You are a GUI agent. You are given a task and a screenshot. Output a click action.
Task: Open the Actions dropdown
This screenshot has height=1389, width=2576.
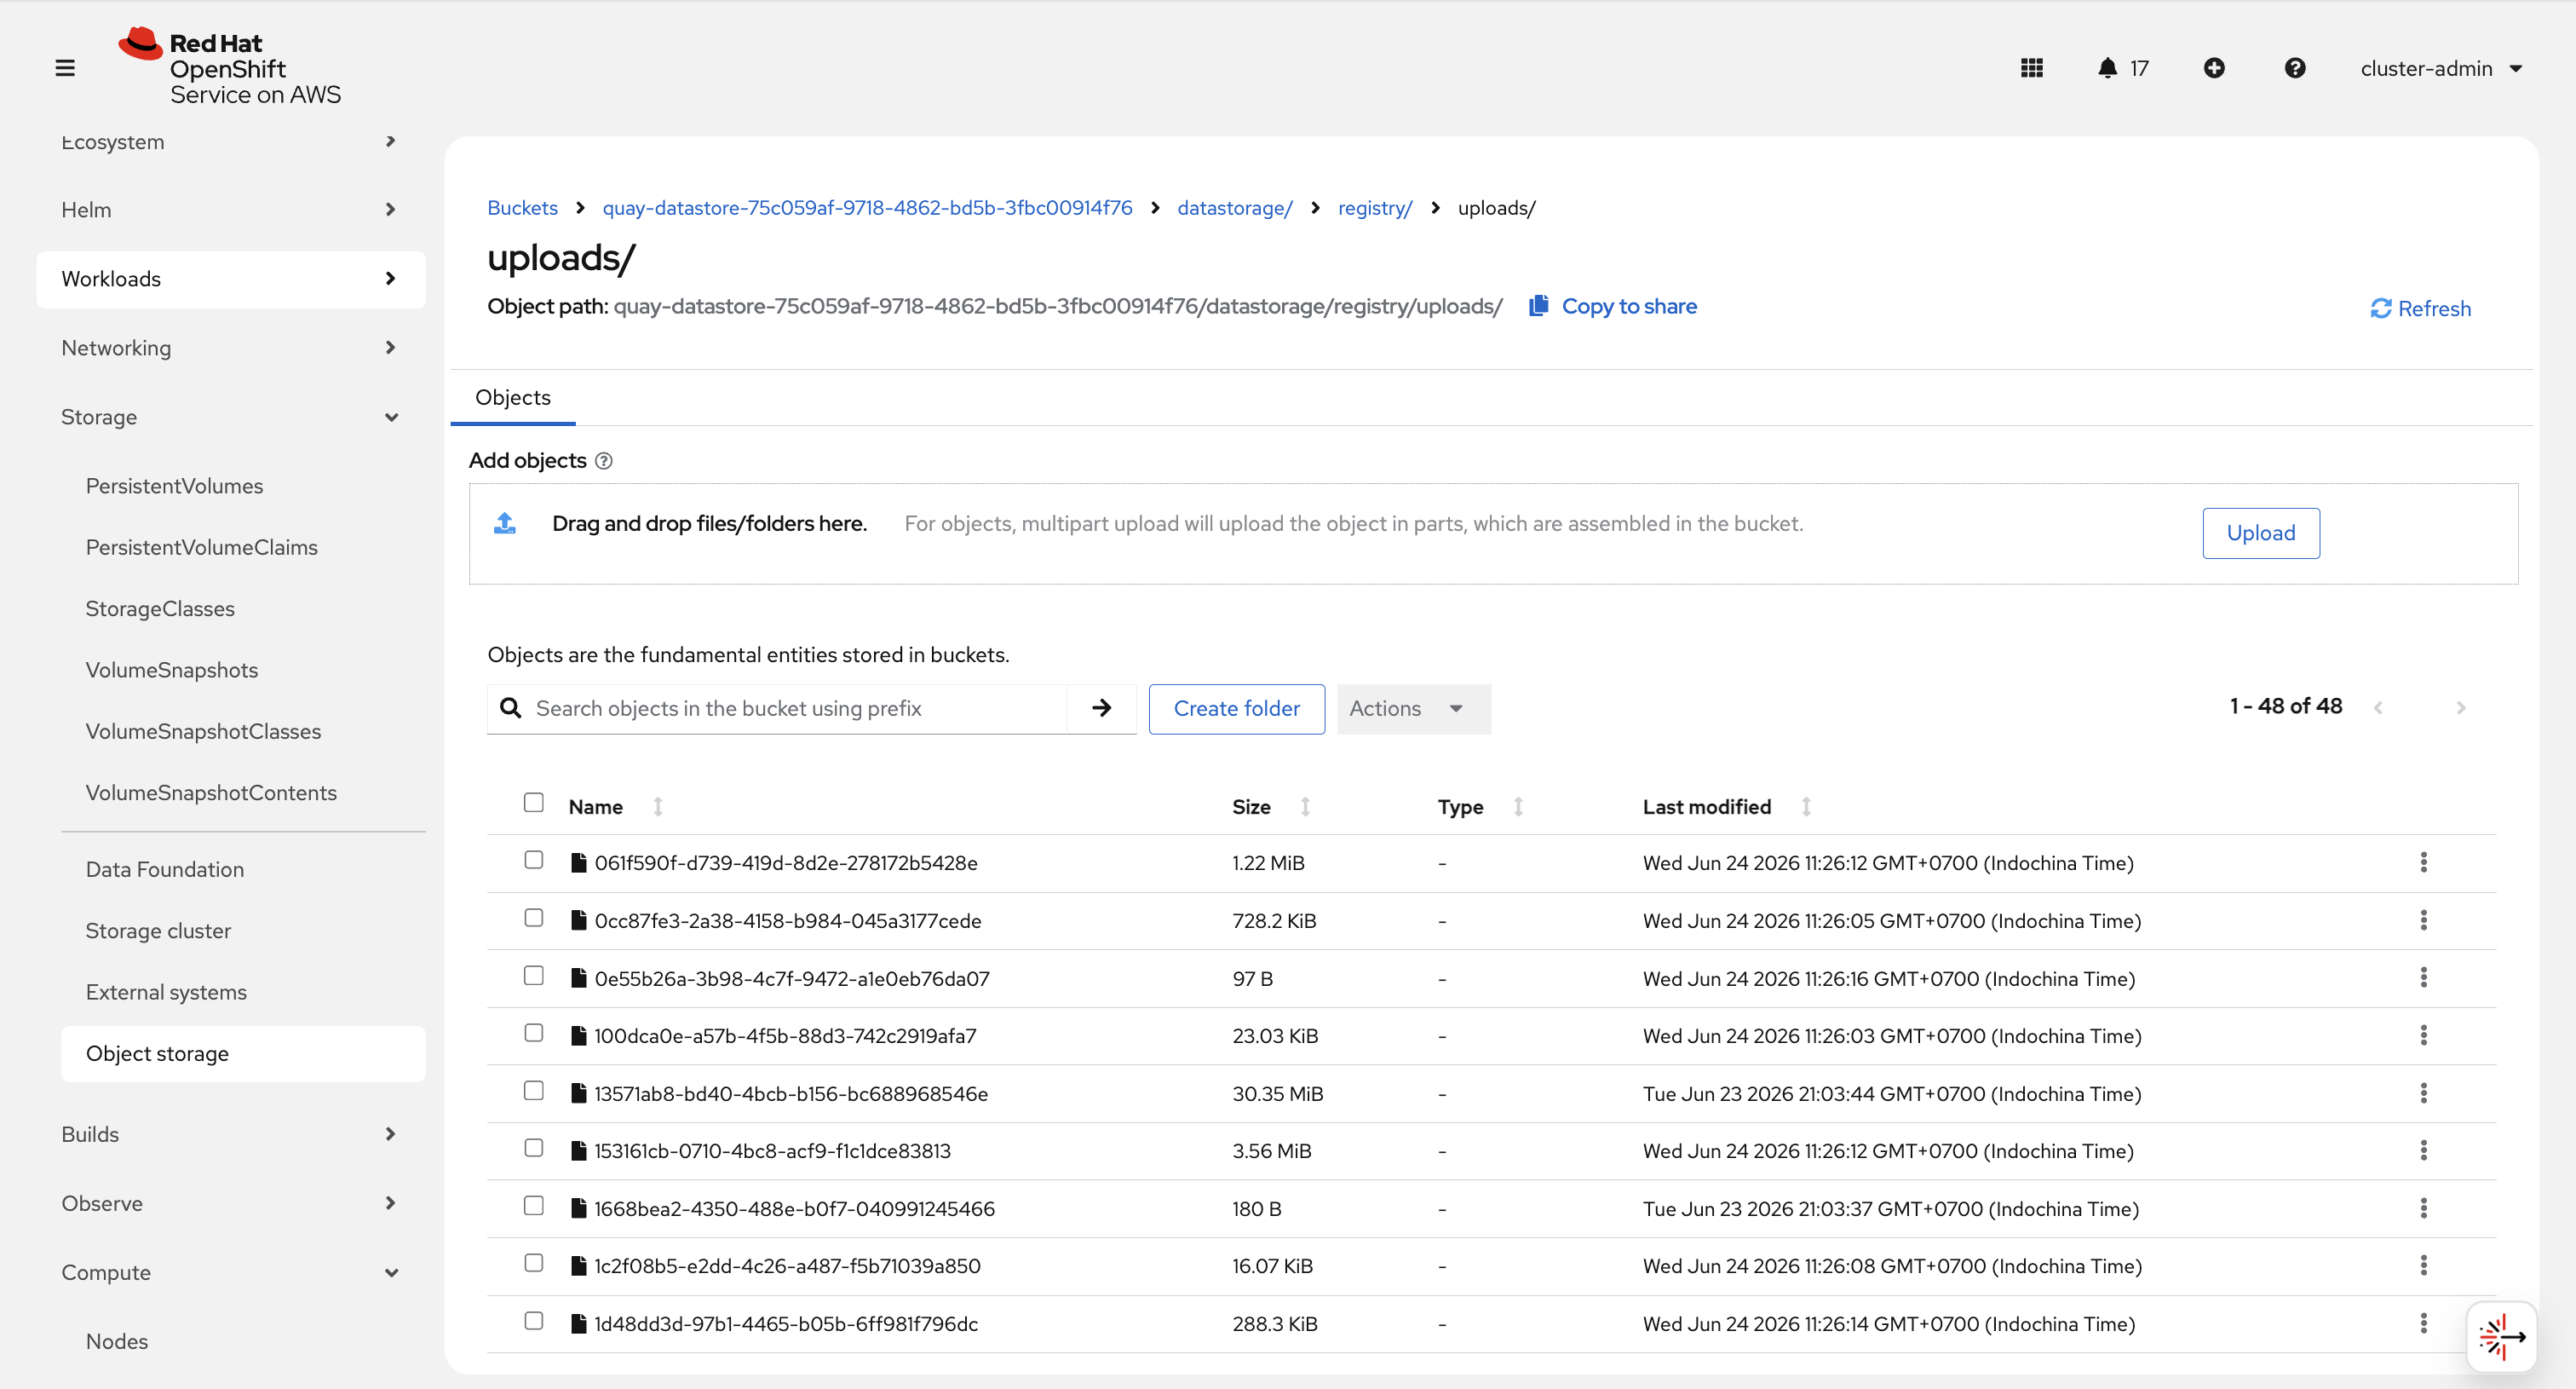pos(1413,708)
